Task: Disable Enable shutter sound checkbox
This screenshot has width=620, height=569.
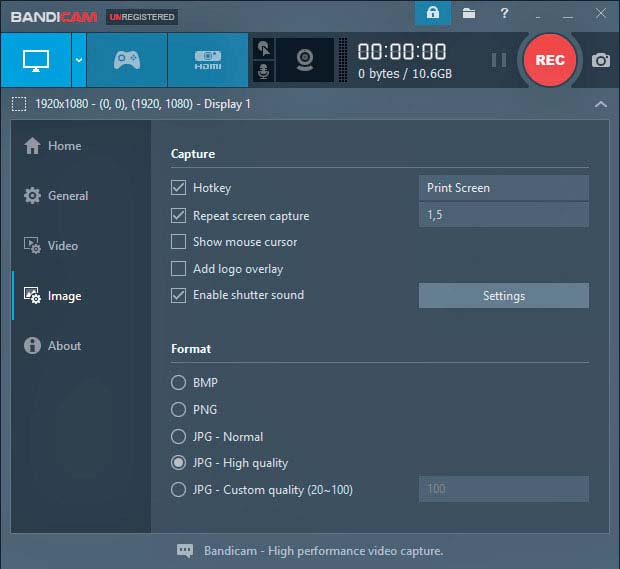Action: 178,295
